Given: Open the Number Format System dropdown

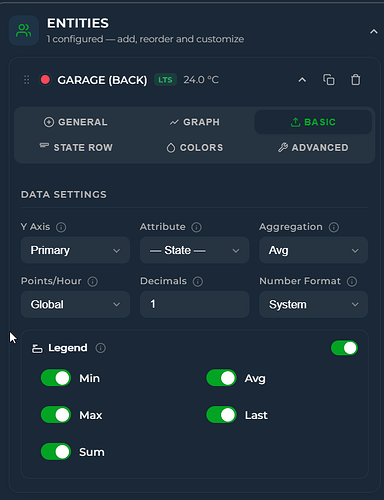Looking at the screenshot, I should (x=313, y=304).
